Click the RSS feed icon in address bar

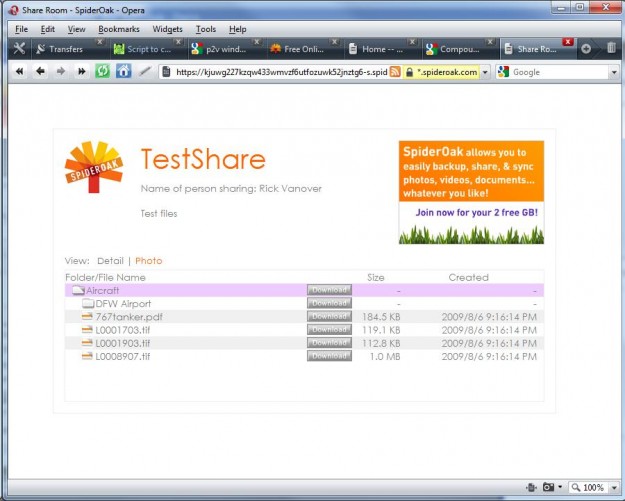395,72
